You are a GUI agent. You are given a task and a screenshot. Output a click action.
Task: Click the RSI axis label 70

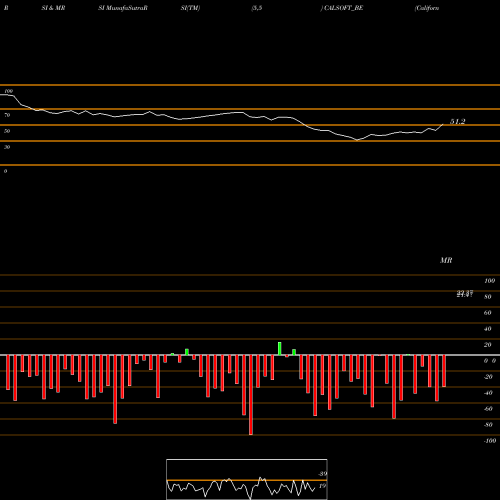(x=7, y=115)
